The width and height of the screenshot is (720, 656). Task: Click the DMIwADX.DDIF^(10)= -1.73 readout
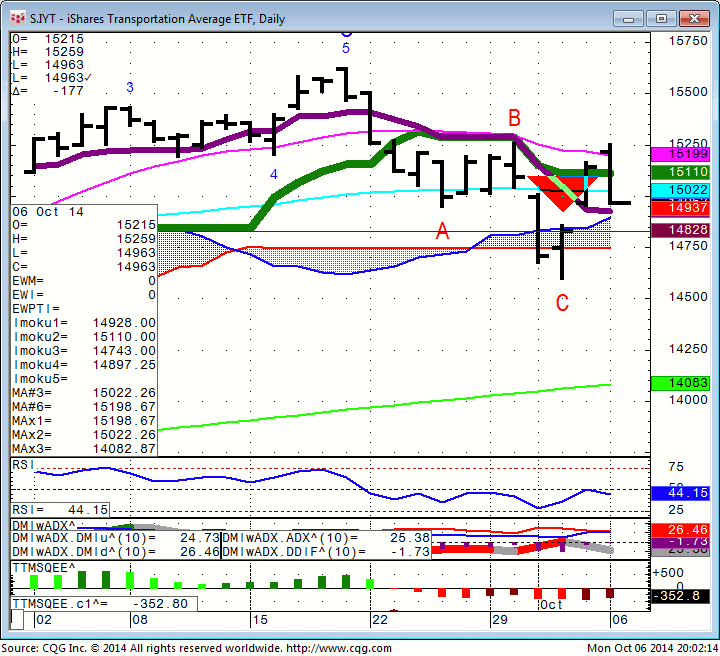(x=326, y=552)
